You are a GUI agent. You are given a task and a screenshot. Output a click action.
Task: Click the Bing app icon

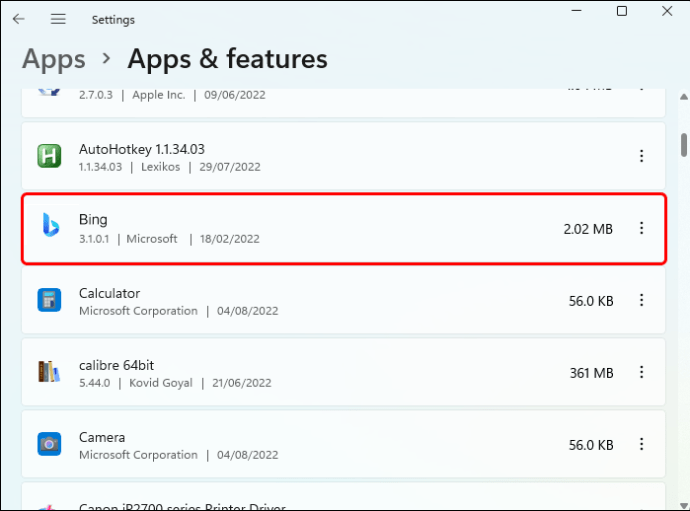pyautogui.click(x=49, y=228)
